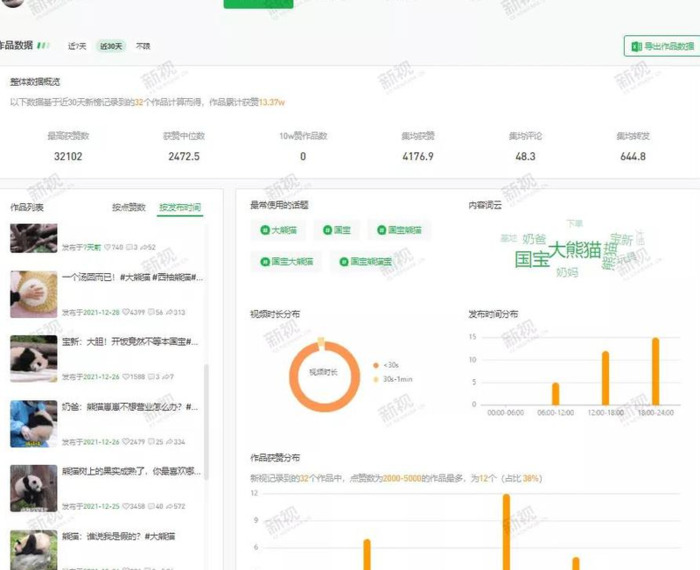Image resolution: width=700 pixels, height=570 pixels.
Task: Click the comment icon beside 56 comments
Action: coord(151,312)
